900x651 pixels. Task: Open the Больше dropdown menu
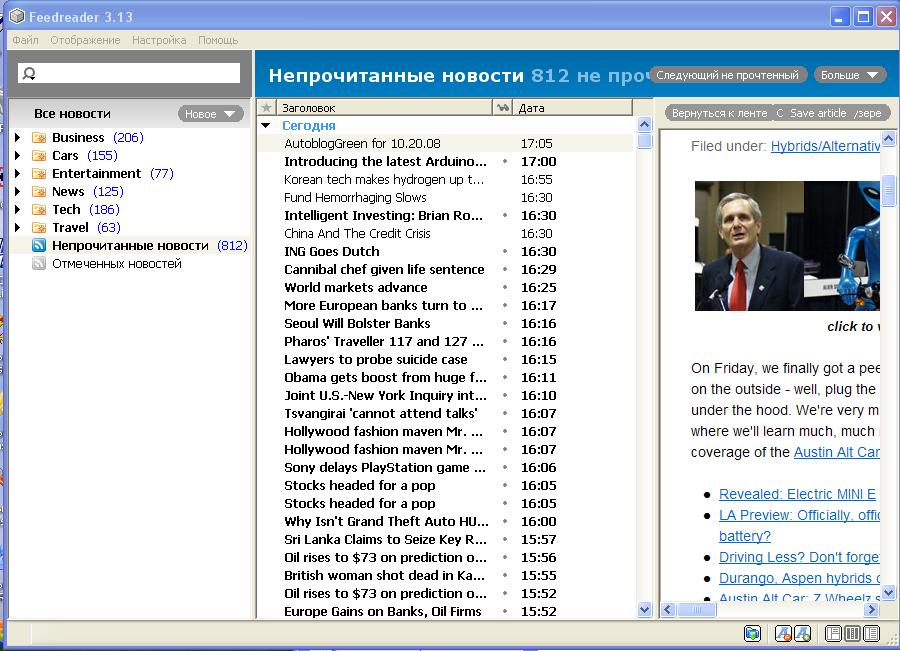coord(849,75)
